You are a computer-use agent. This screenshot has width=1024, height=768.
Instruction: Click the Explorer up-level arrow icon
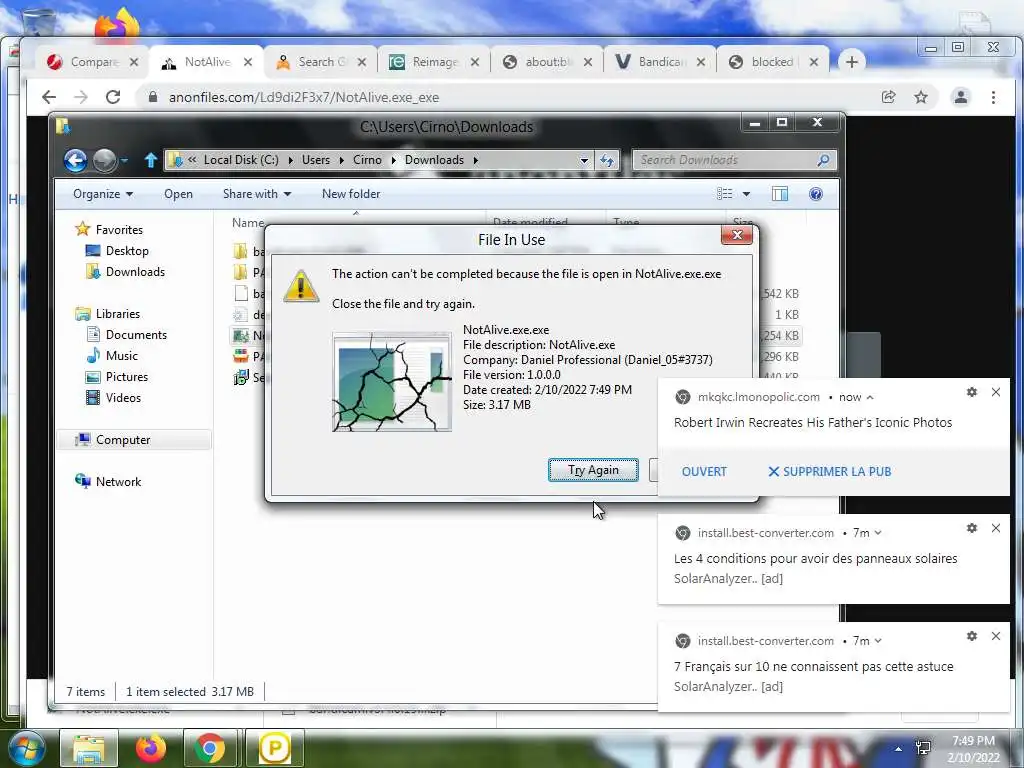pos(151,160)
